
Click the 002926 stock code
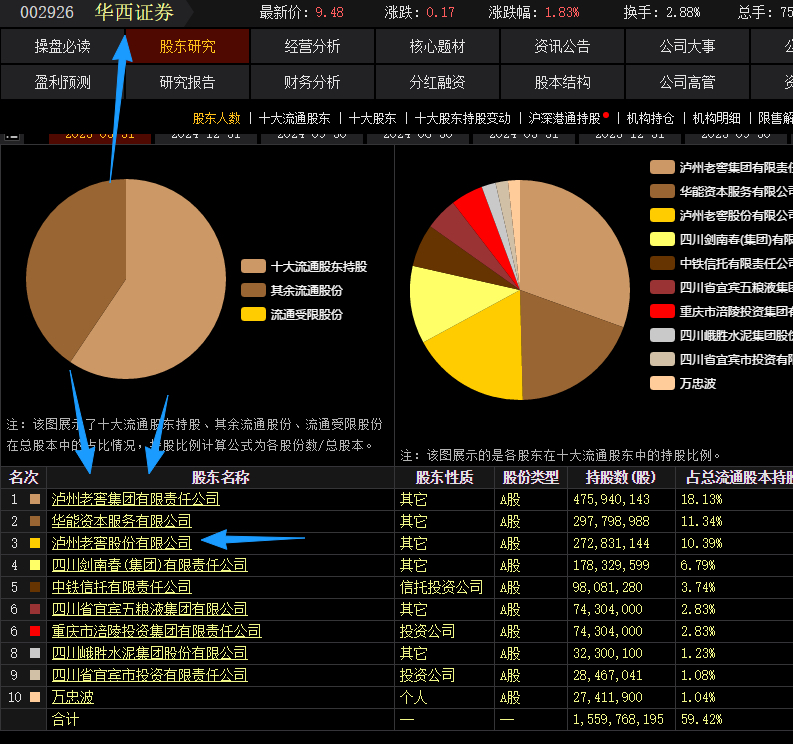(x=47, y=12)
